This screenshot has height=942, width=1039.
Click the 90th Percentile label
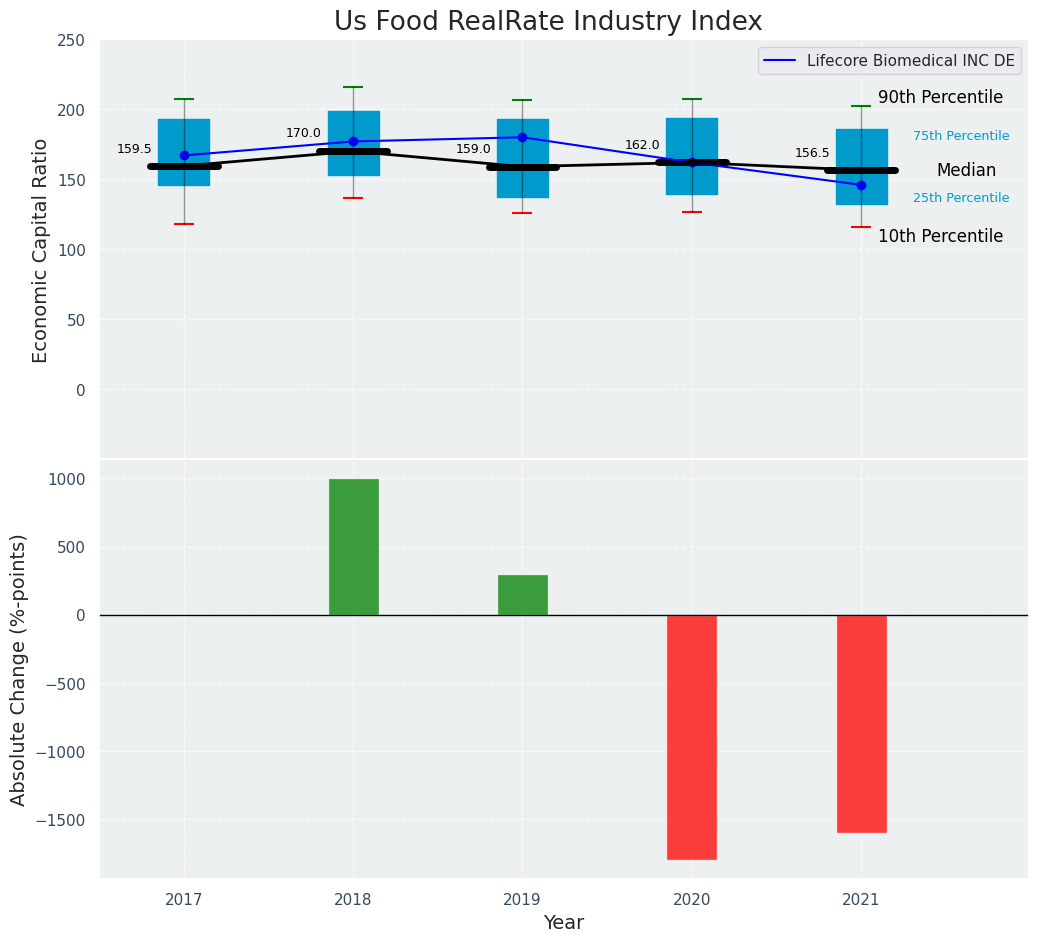click(940, 97)
